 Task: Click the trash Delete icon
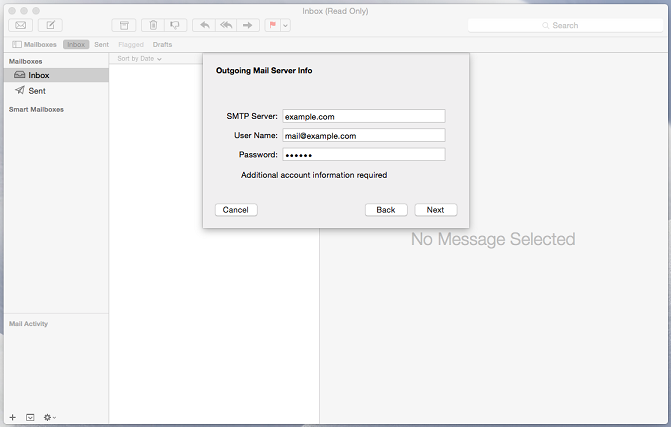(x=153, y=25)
